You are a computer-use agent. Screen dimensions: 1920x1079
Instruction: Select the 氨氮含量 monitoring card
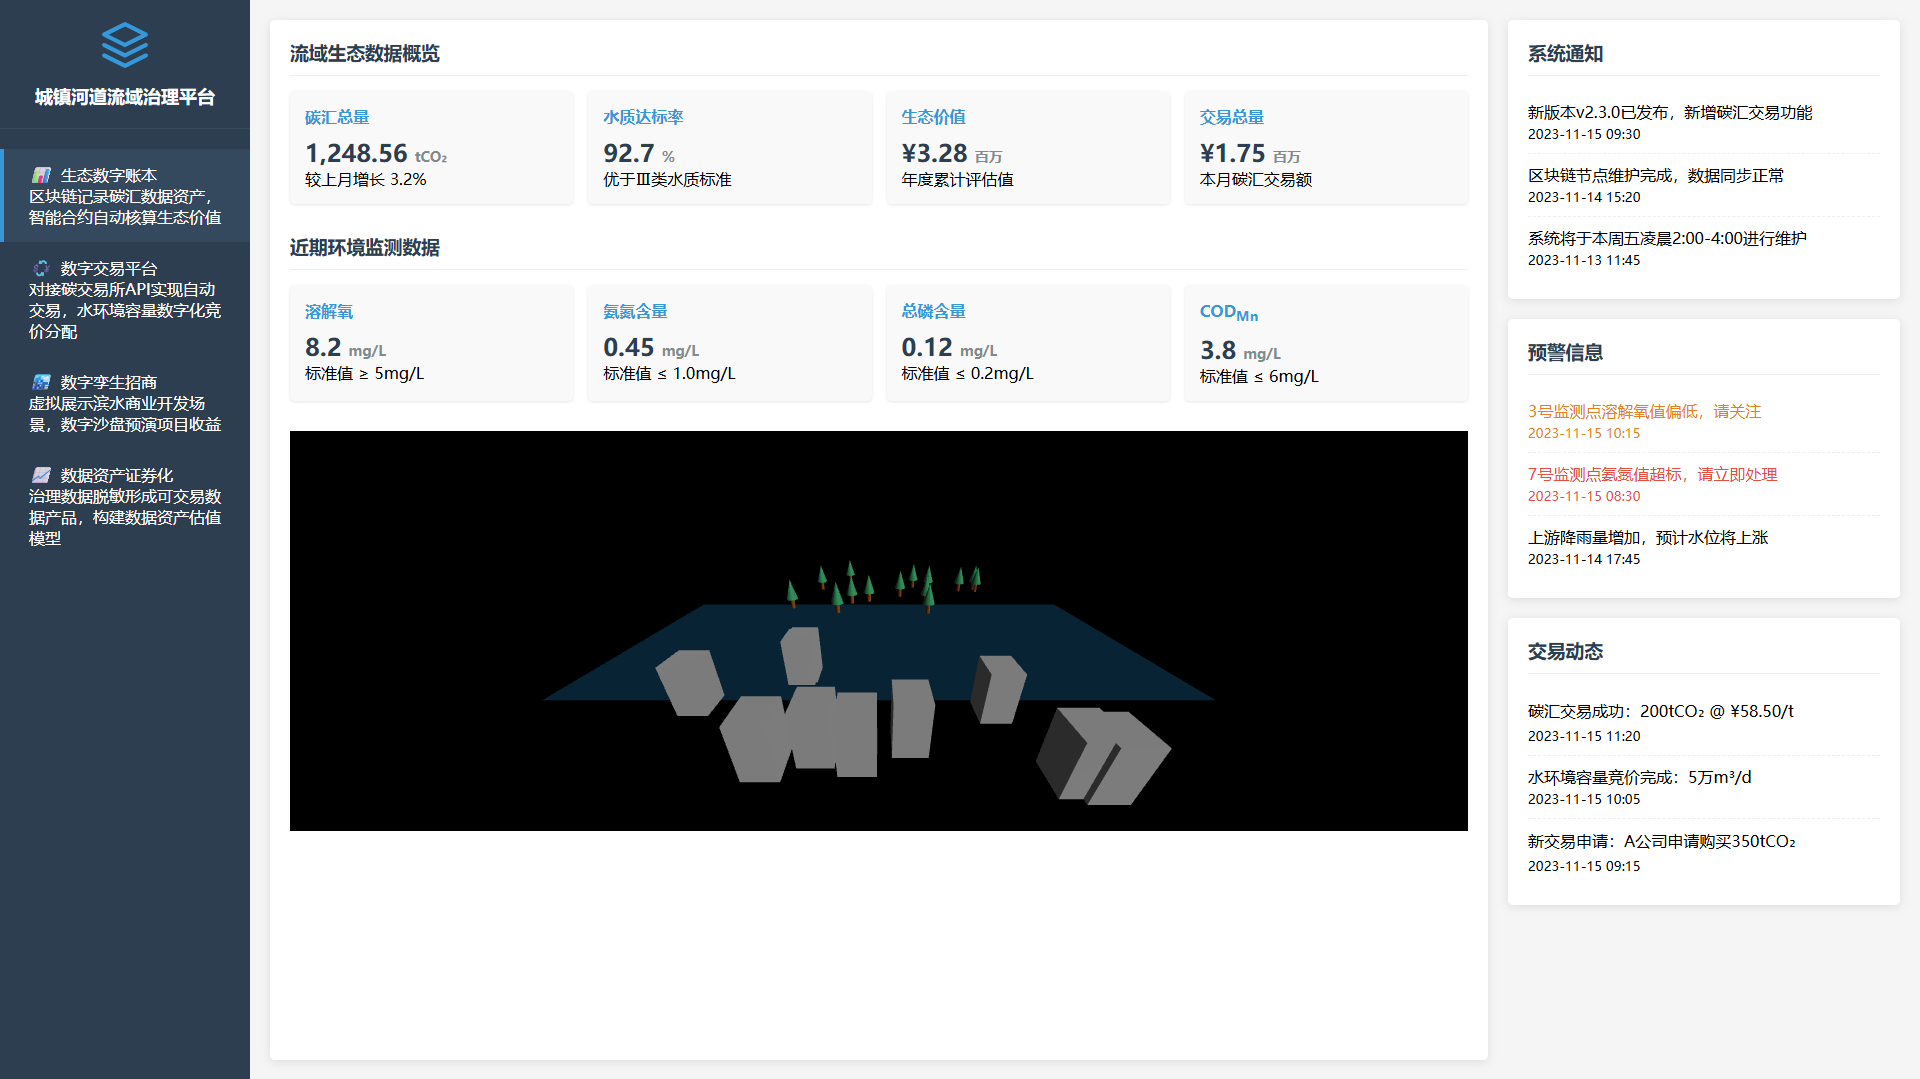tap(729, 343)
